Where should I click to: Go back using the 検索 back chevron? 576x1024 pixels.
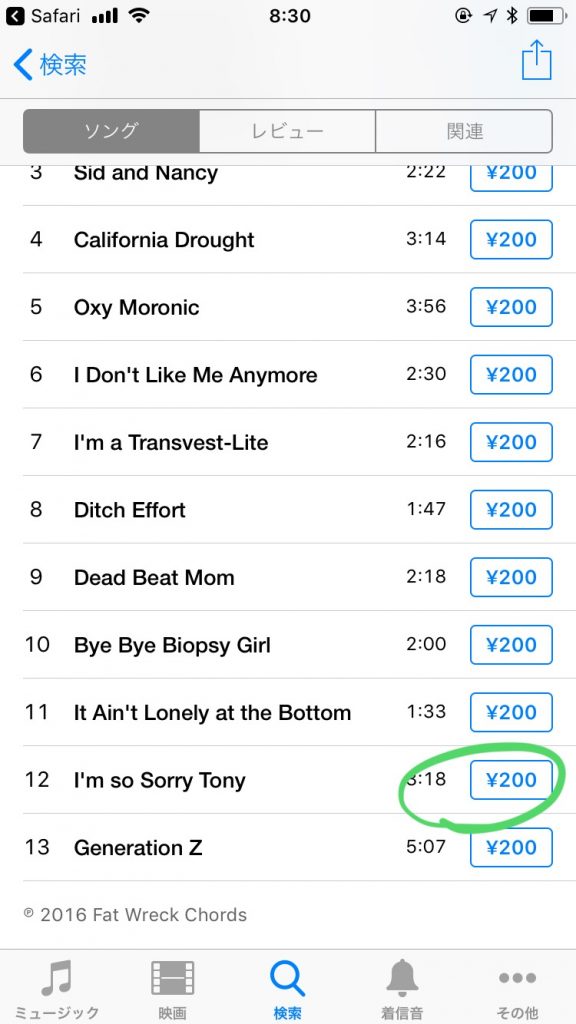pos(50,65)
